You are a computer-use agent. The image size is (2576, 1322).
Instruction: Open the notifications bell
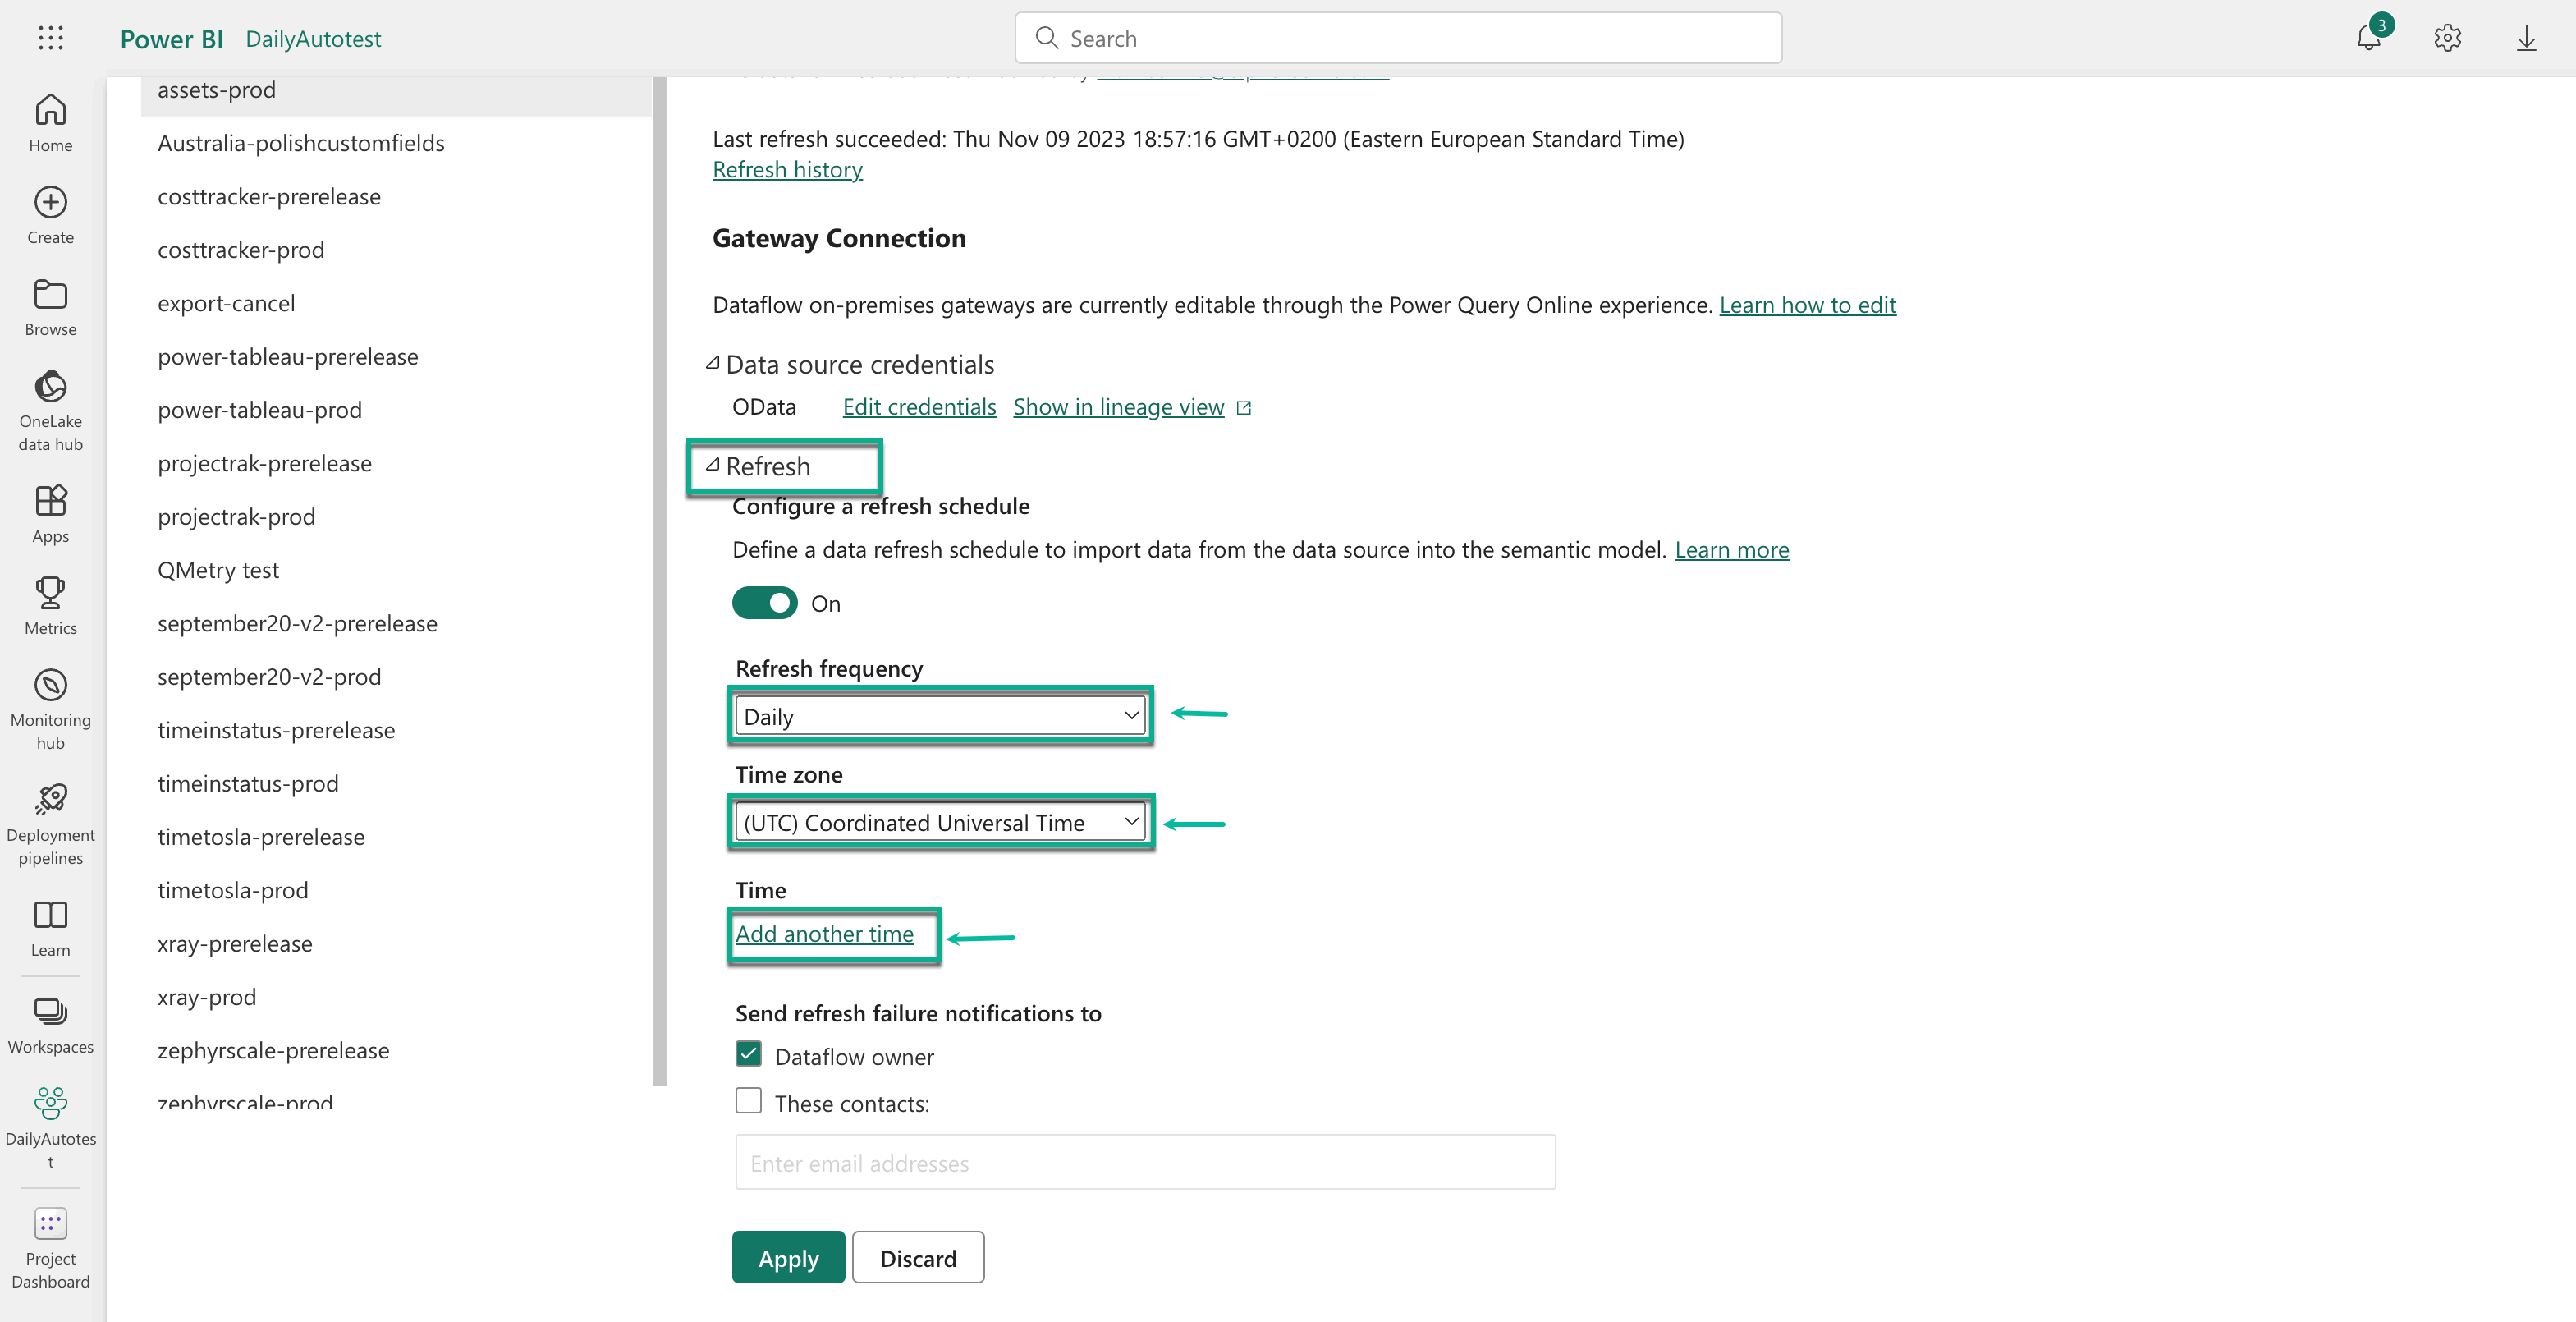pos(2368,38)
